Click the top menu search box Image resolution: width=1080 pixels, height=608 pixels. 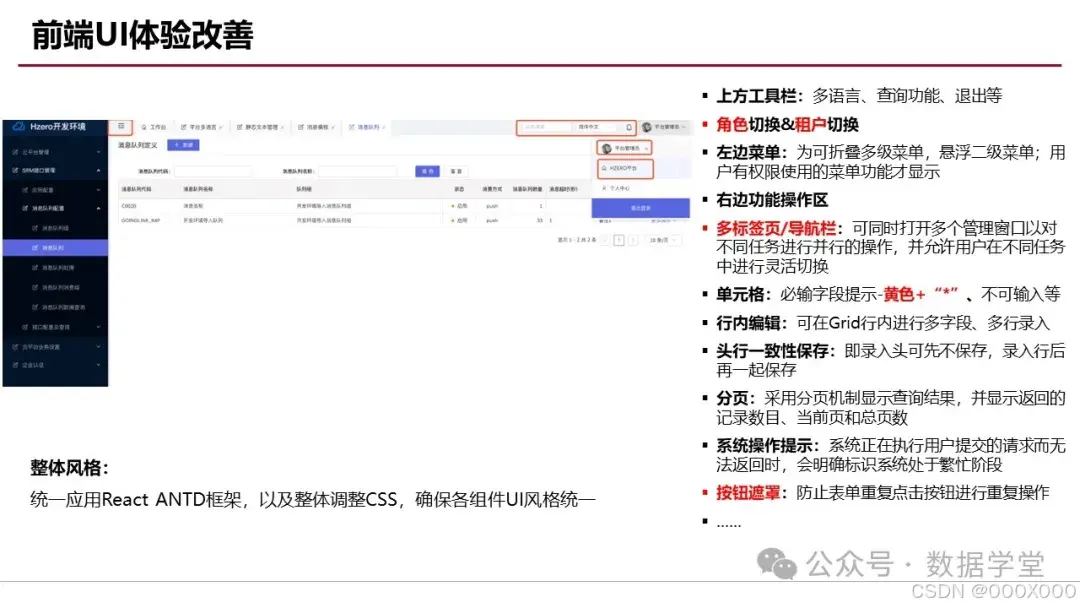point(546,127)
